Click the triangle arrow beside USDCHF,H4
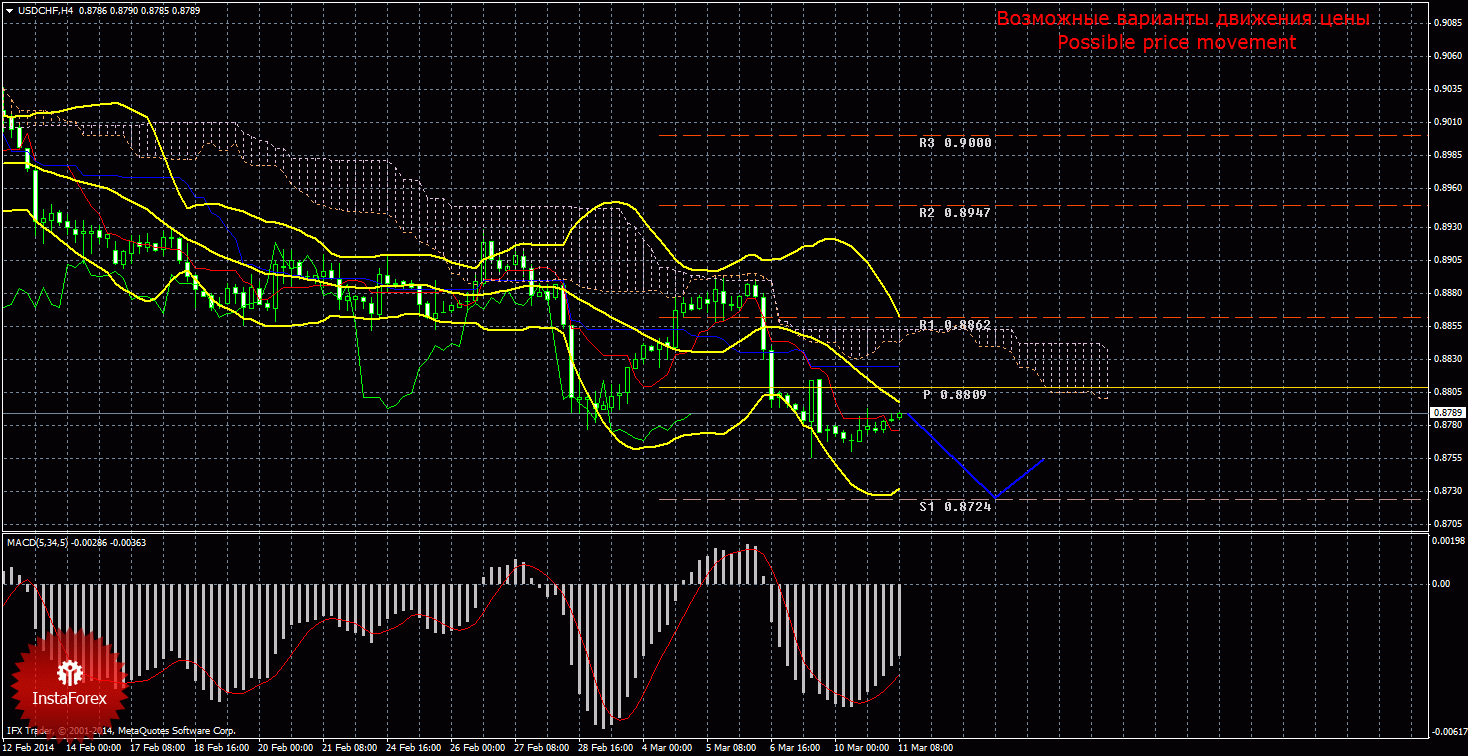The width and height of the screenshot is (1468, 756). (x=9, y=10)
